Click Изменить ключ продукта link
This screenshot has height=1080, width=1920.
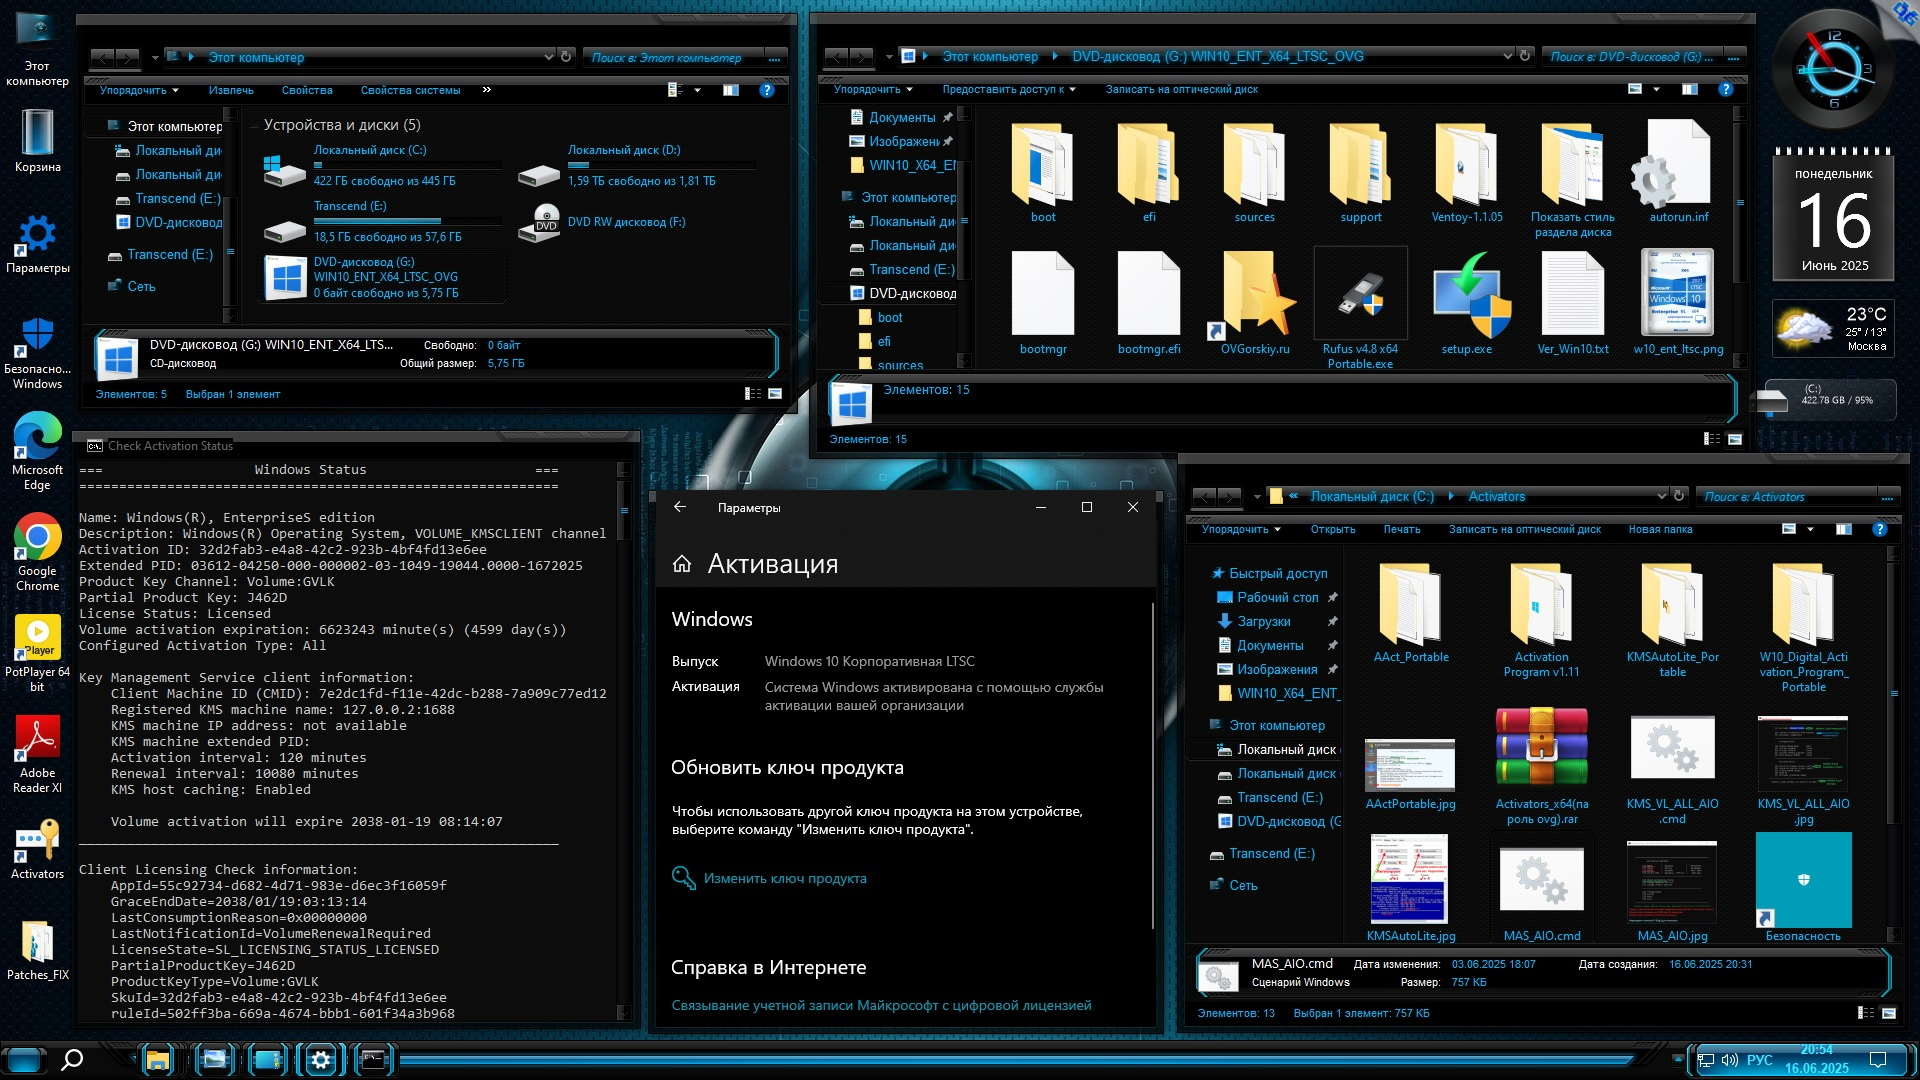784,878
